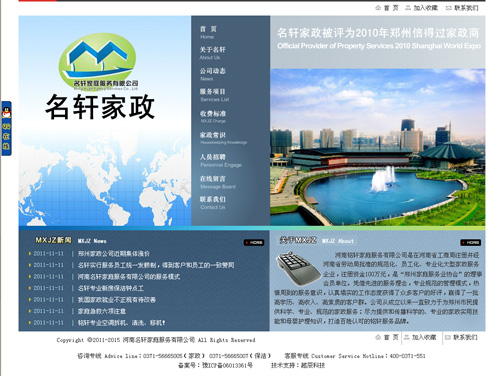Open the 在线留言 Message Board menu item
The height and width of the screenshot is (376, 500).
click(218, 182)
